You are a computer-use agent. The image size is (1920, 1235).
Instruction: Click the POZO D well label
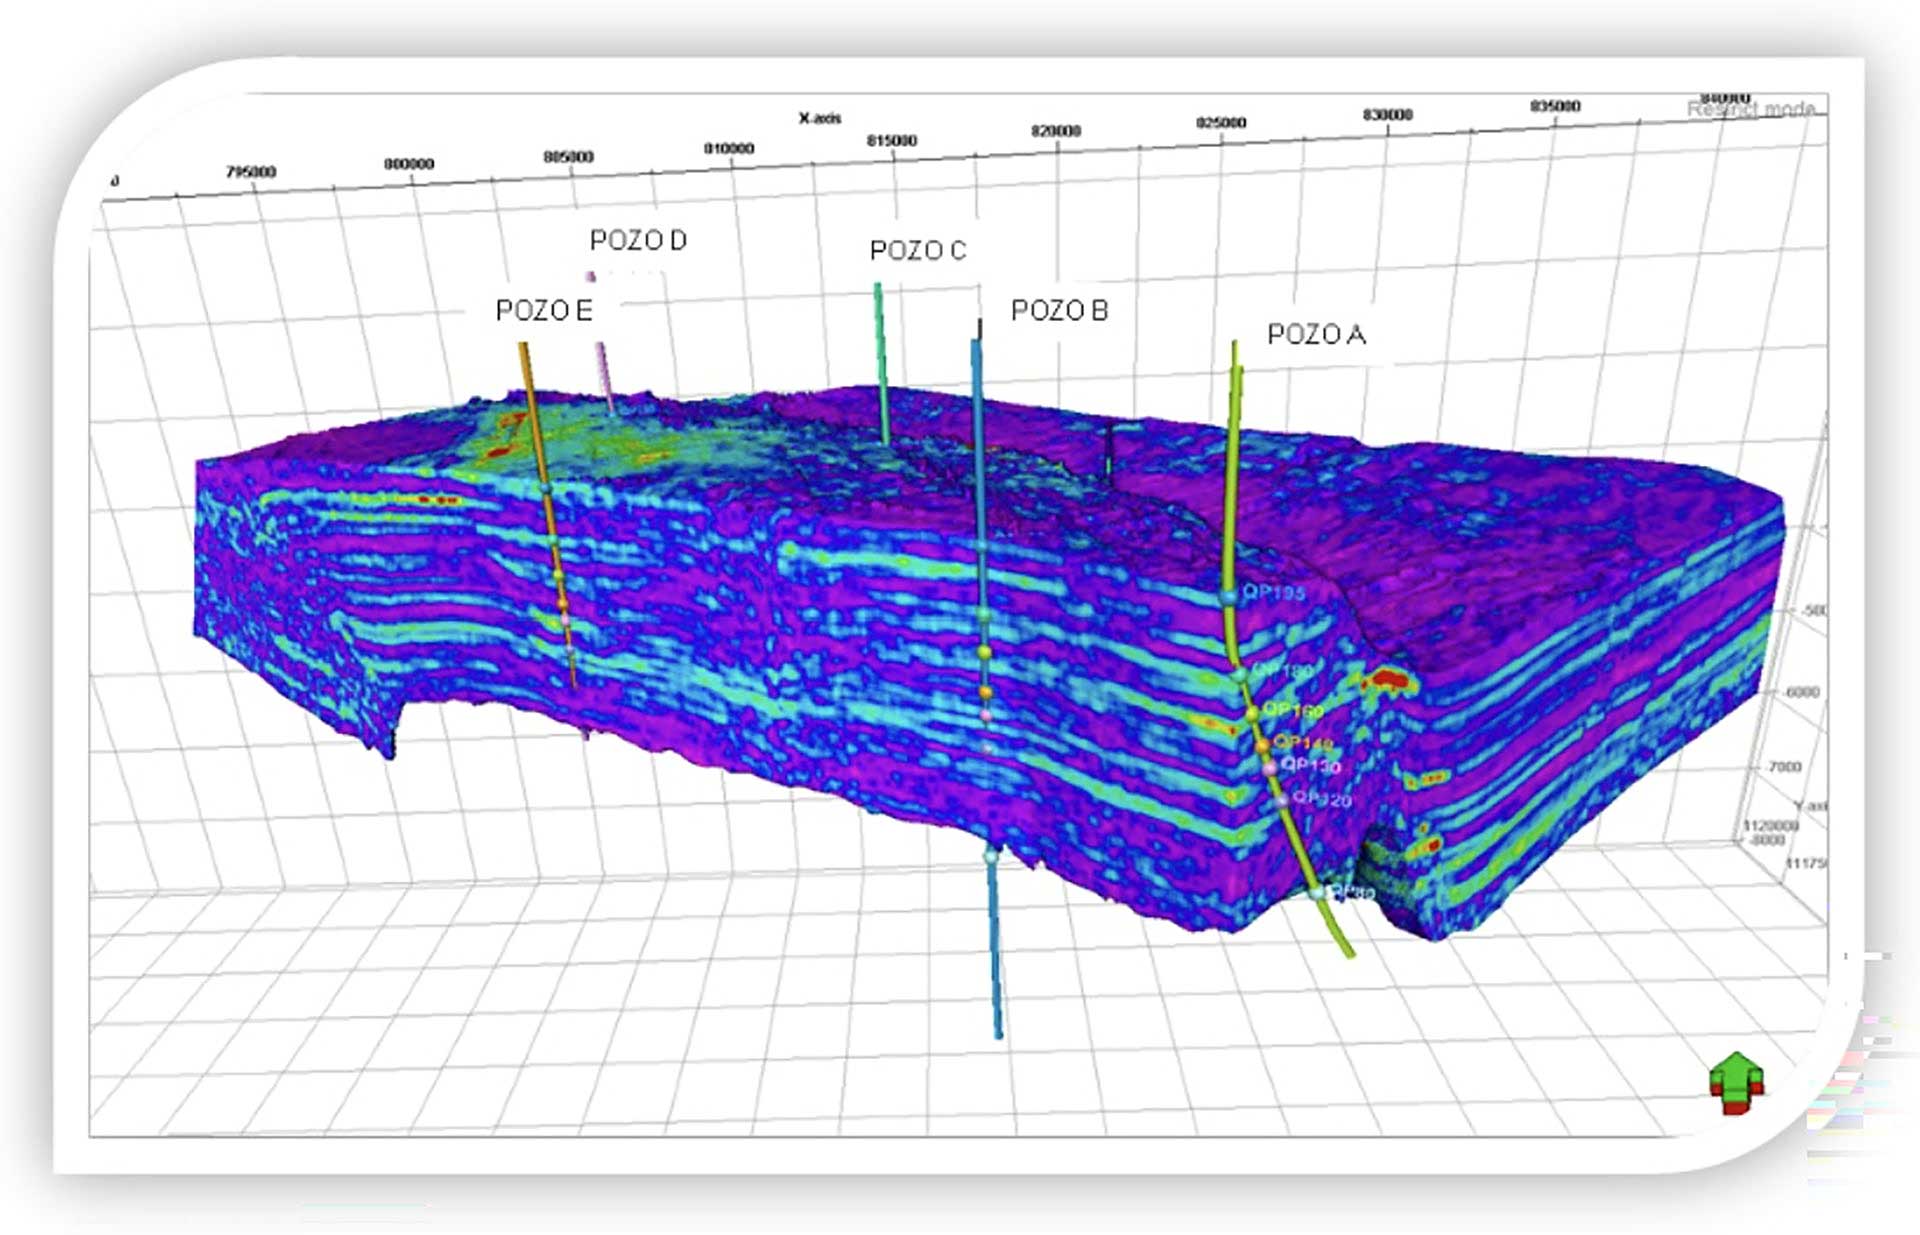point(638,240)
